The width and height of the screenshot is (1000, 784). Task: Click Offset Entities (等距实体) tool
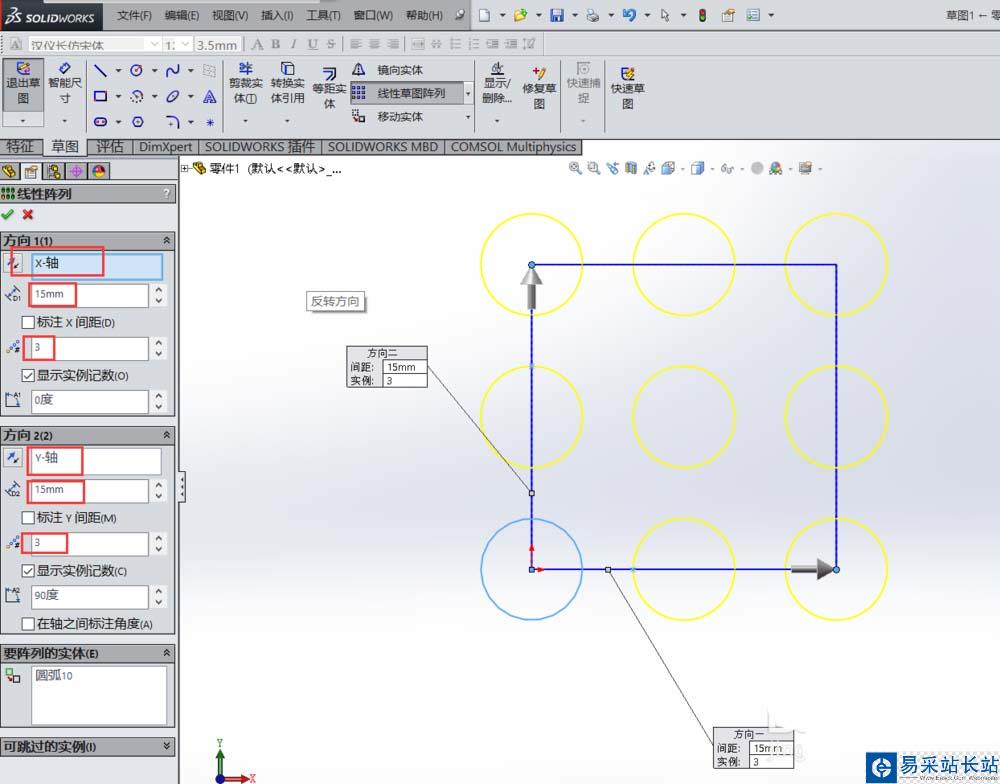point(329,88)
